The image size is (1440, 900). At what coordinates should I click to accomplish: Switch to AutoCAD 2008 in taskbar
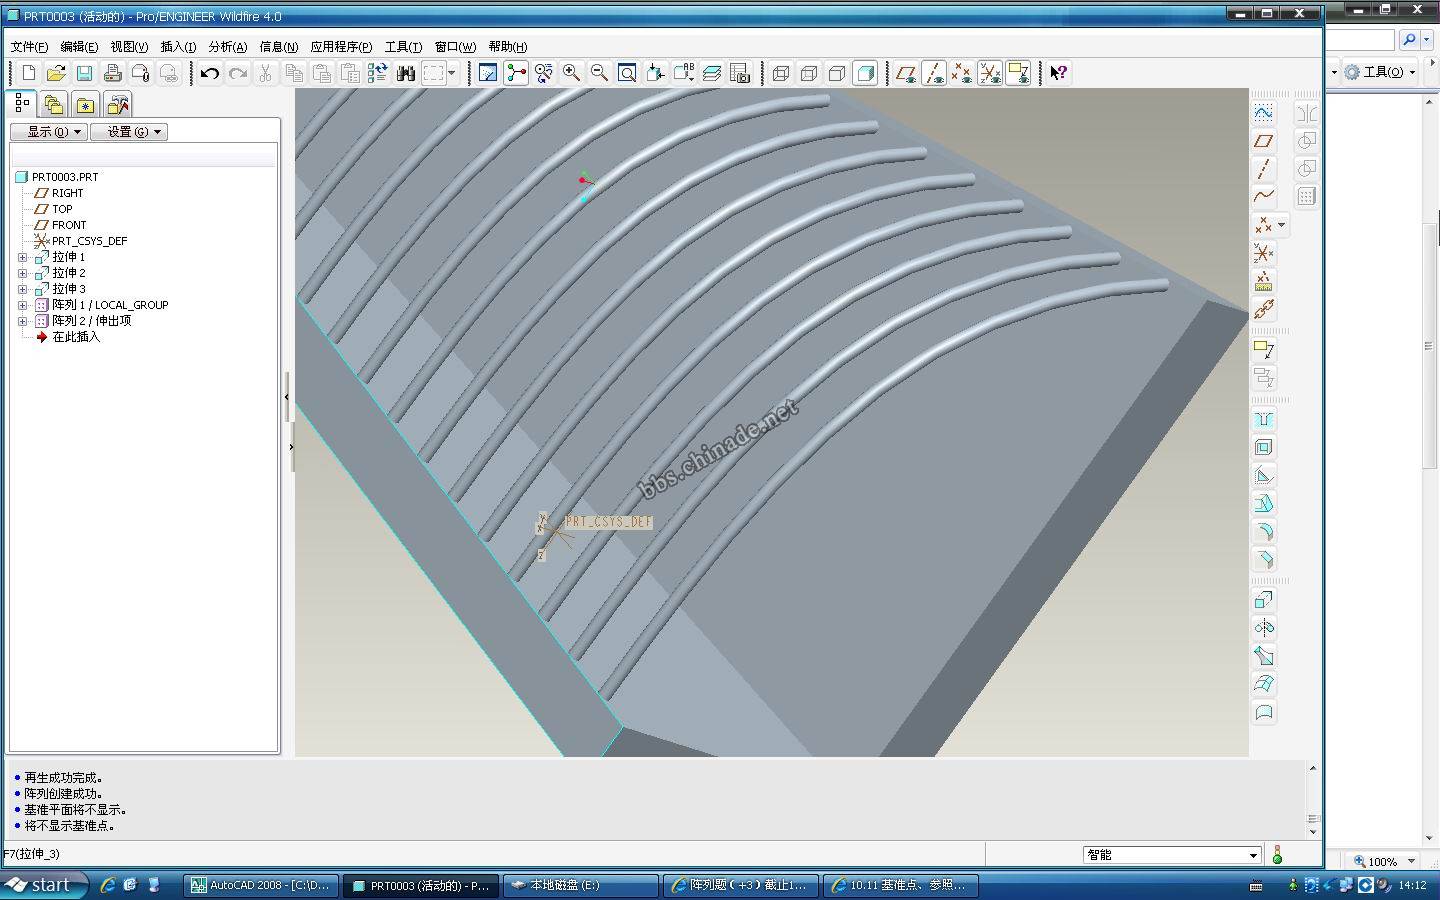(x=260, y=885)
